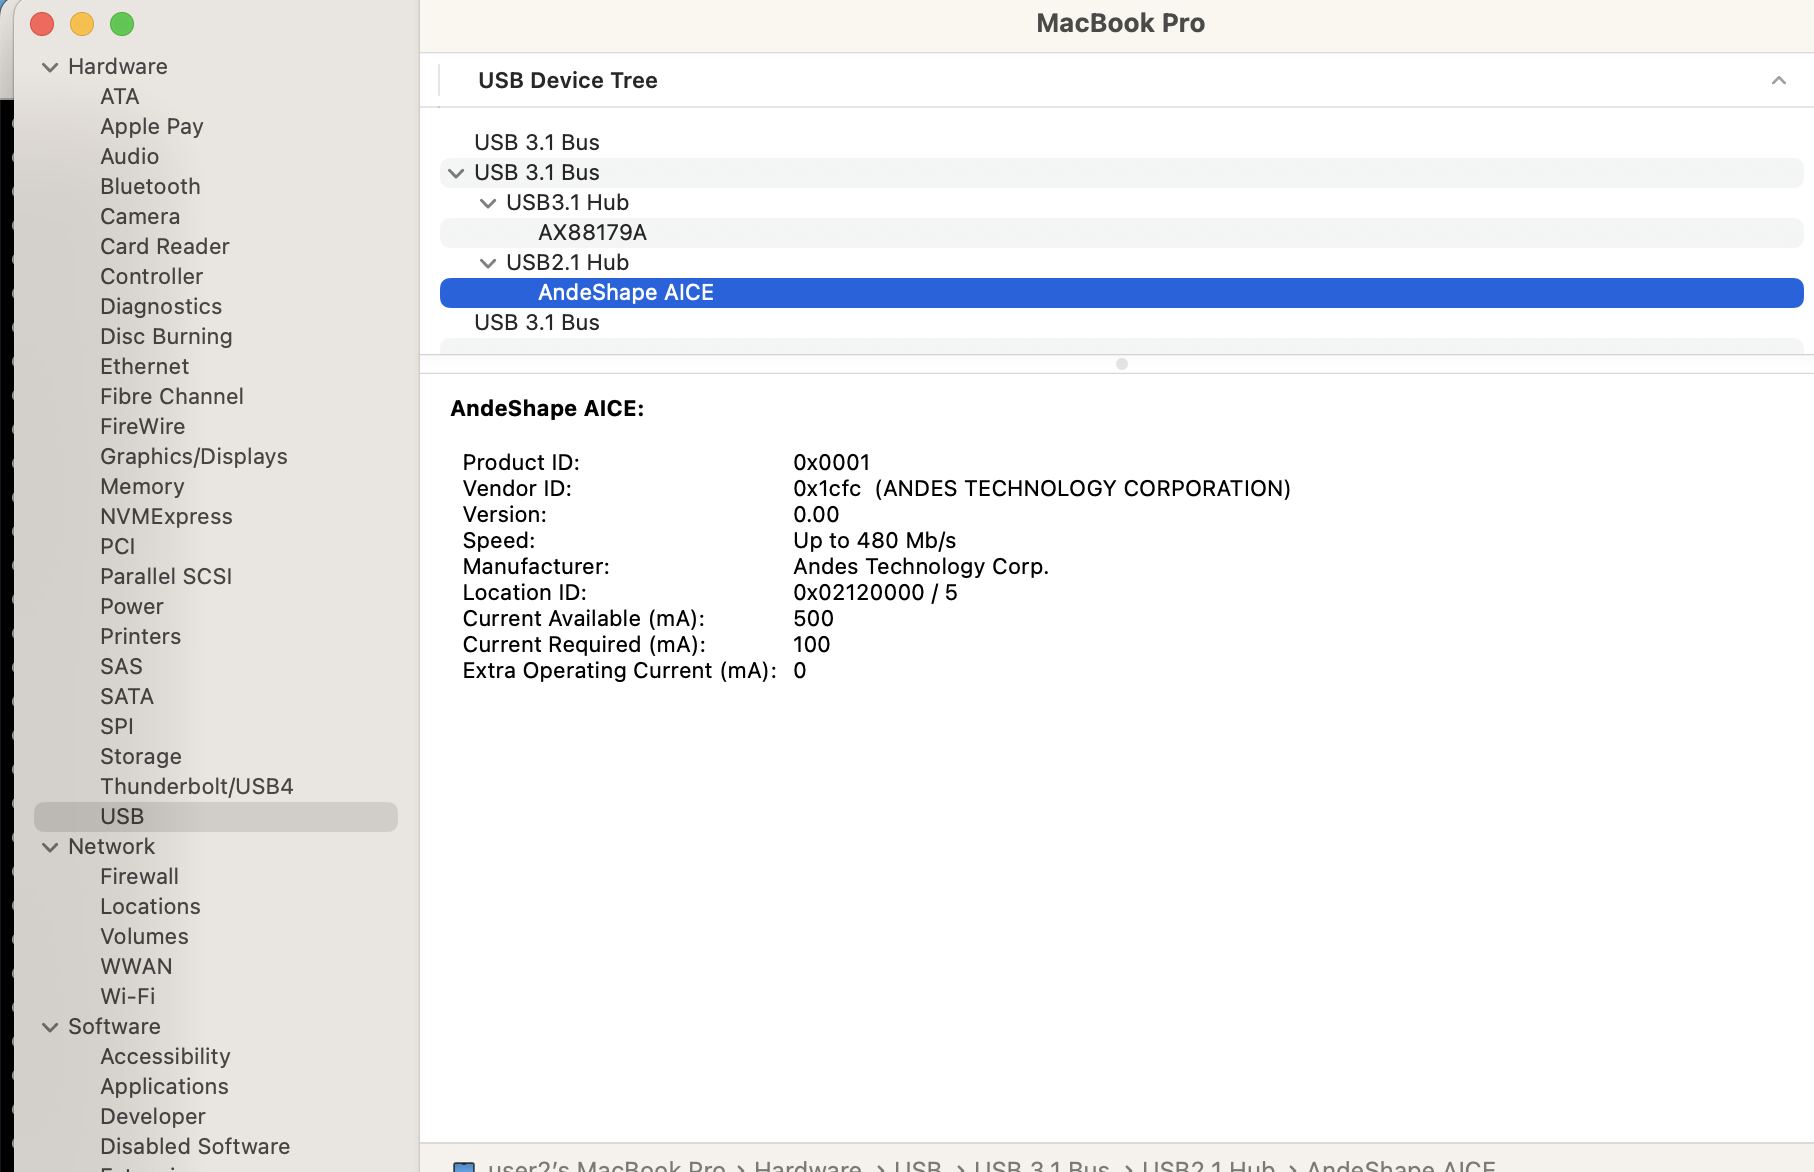The width and height of the screenshot is (1814, 1172).
Task: Click the pane divider drag handle
Action: [1121, 364]
